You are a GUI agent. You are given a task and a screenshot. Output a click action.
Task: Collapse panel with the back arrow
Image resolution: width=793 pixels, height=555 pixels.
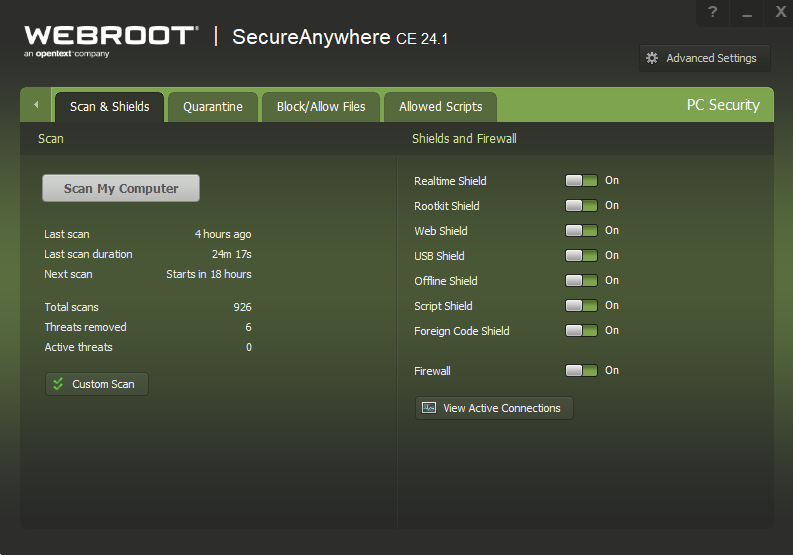(36, 105)
